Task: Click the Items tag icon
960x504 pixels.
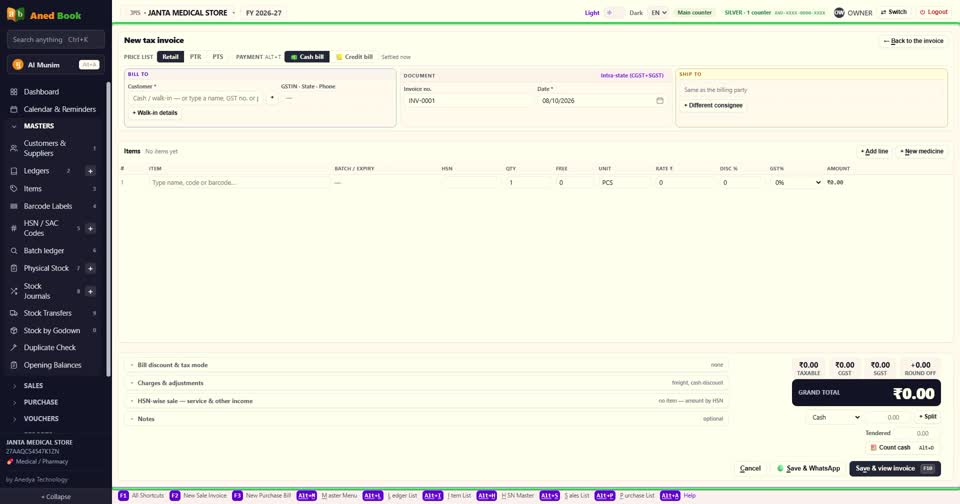Action: 14,189
